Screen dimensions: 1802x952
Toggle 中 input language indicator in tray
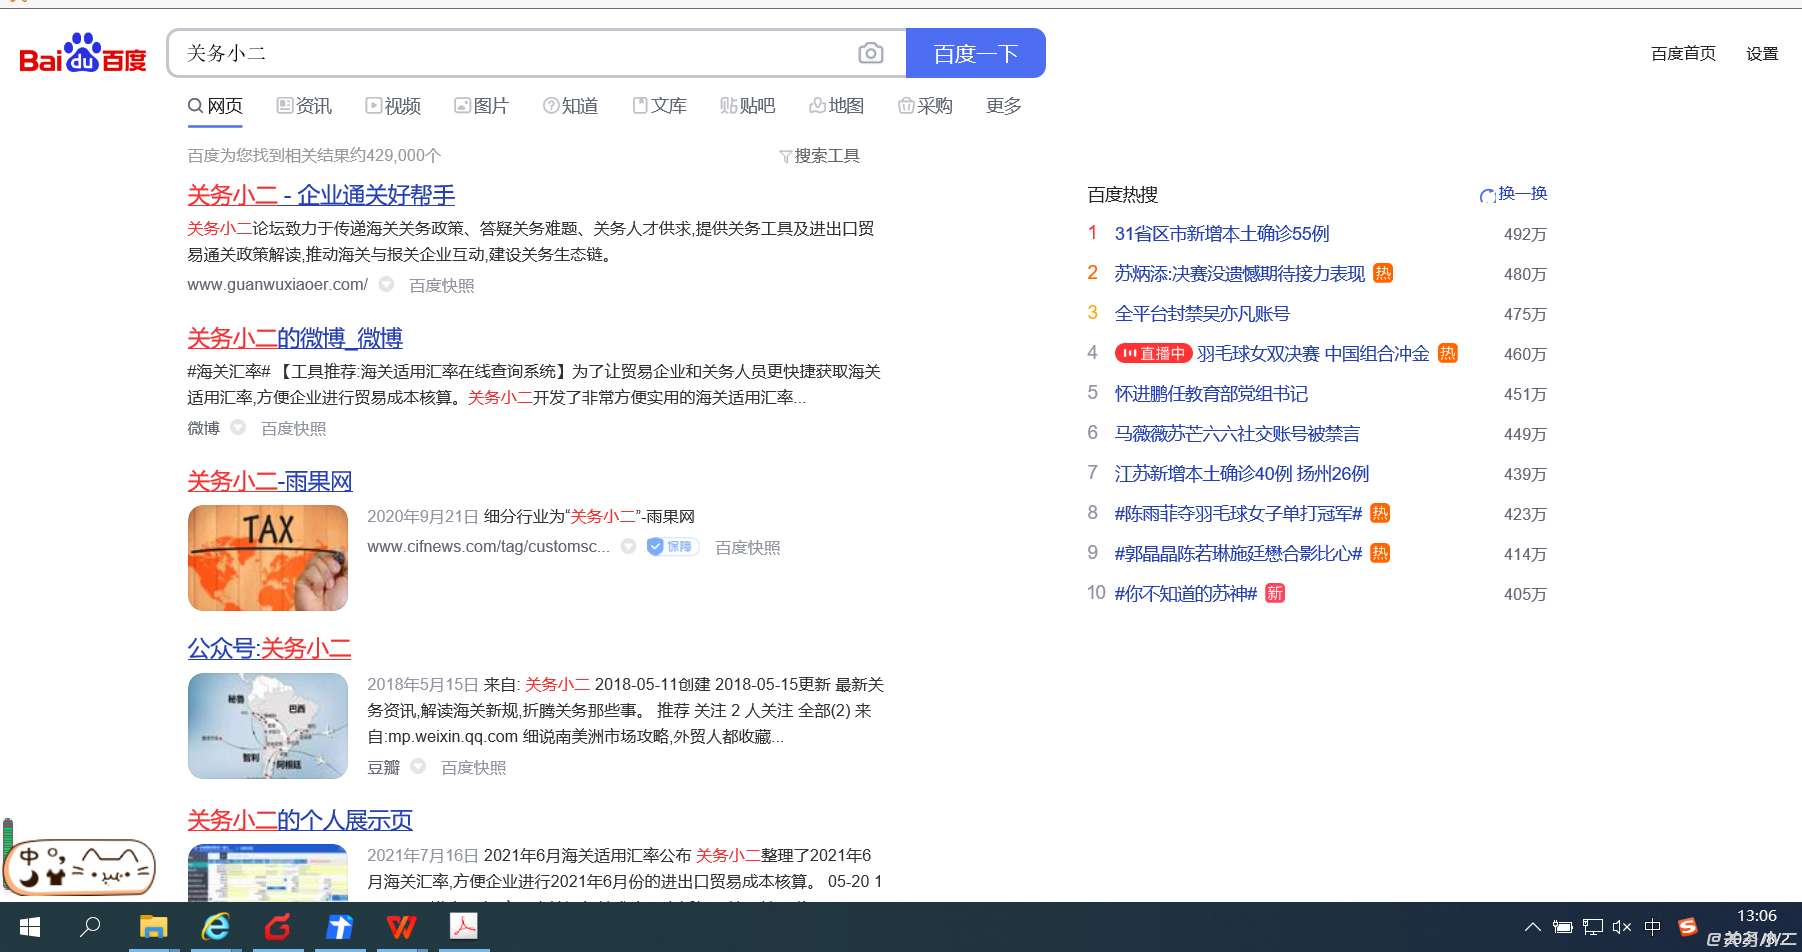click(x=1653, y=927)
